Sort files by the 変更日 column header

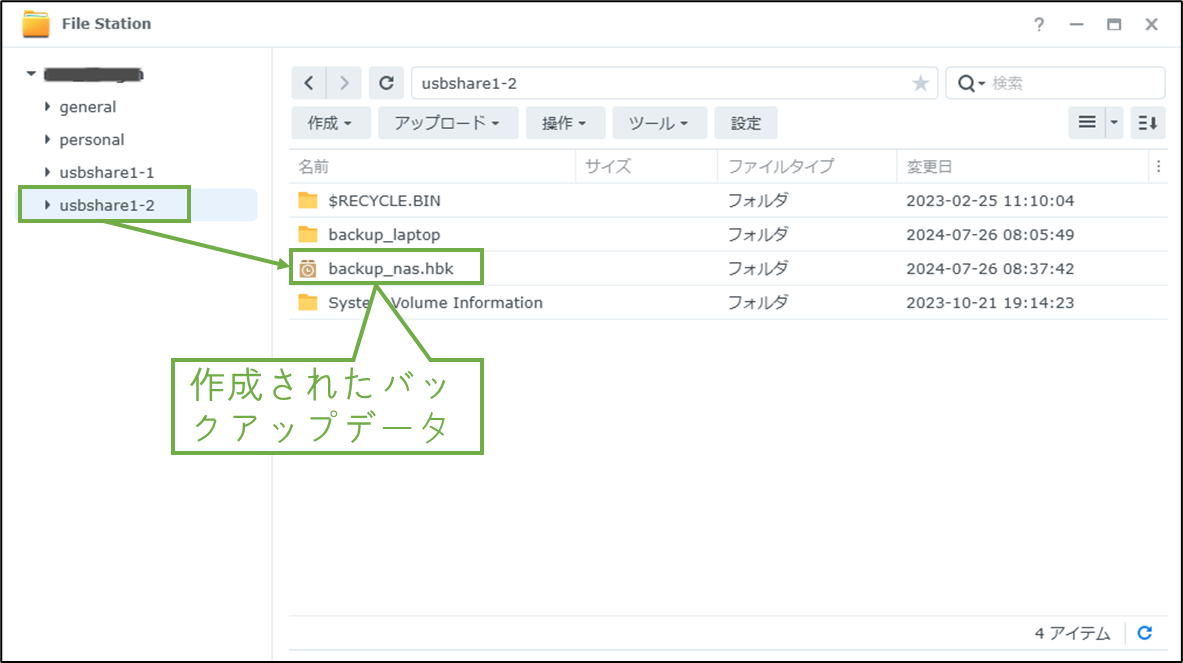[930, 166]
